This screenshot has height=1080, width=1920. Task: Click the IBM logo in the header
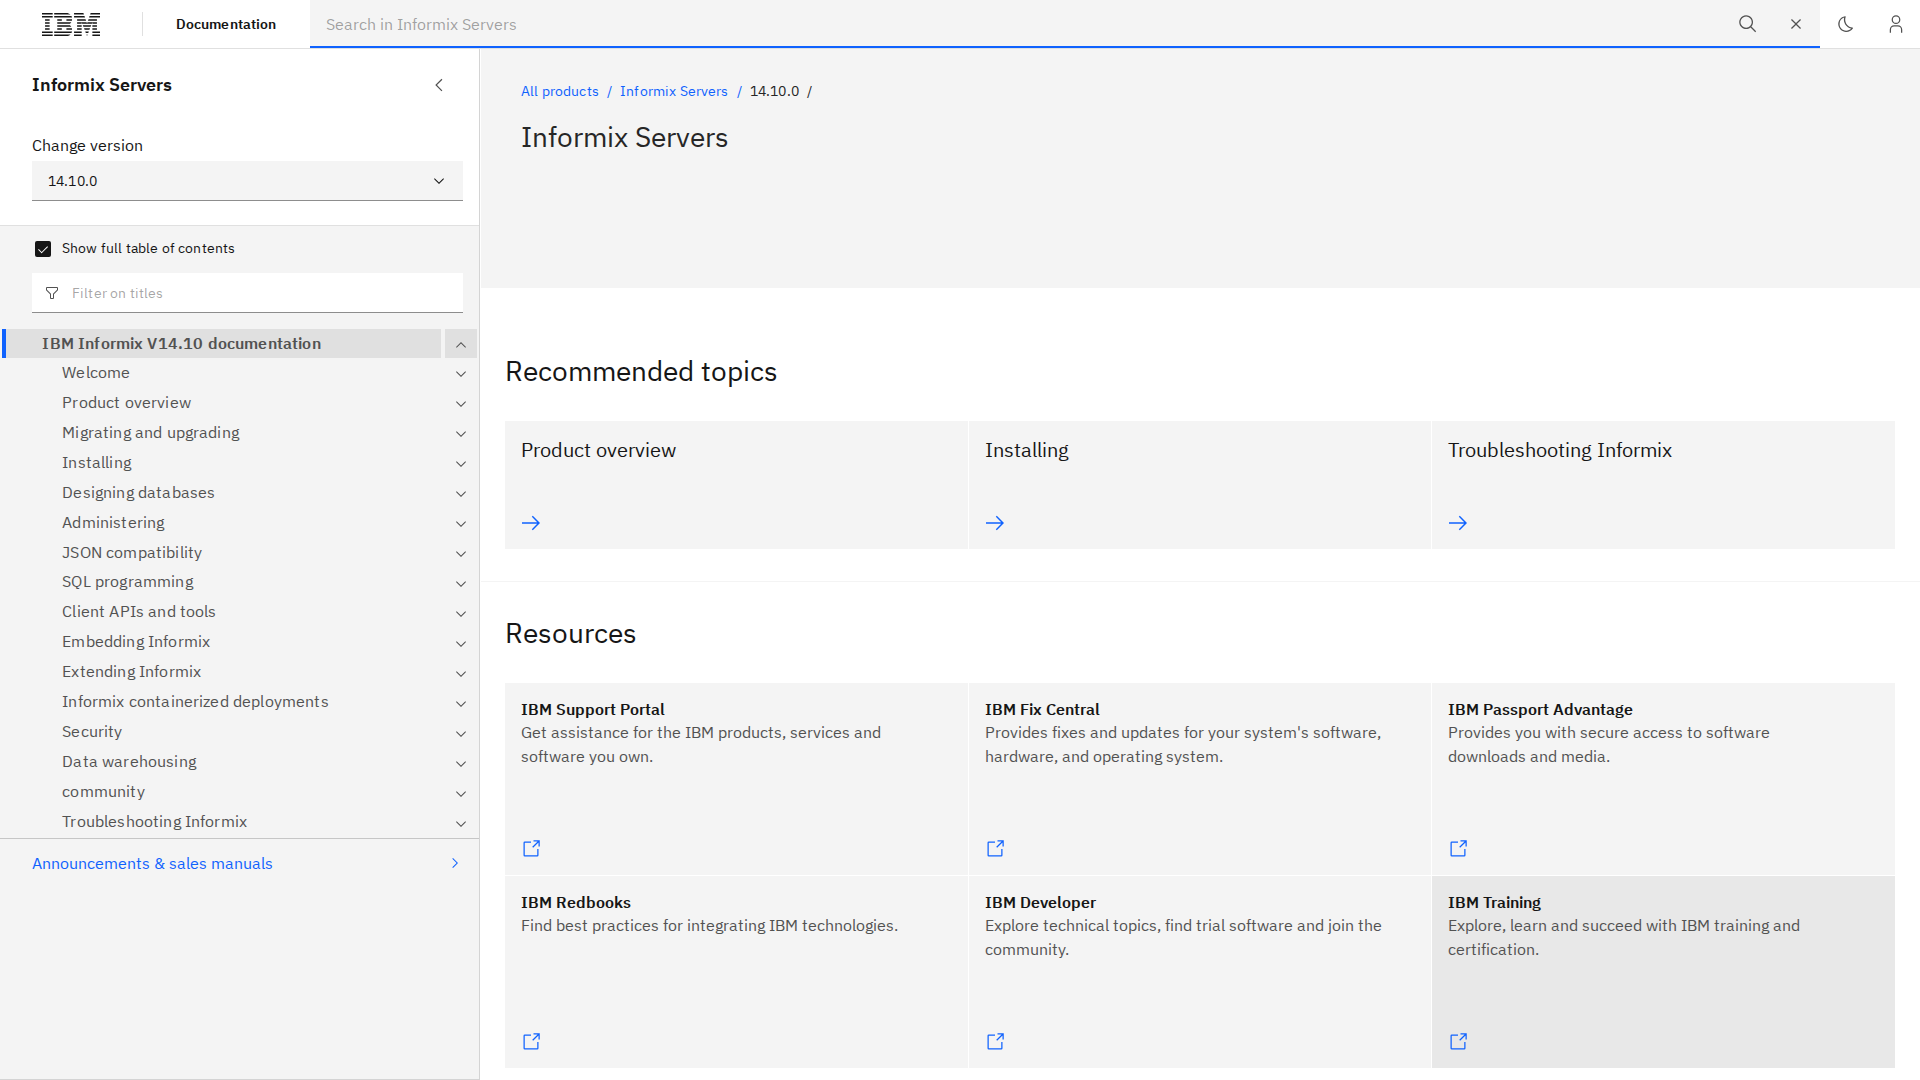click(71, 24)
